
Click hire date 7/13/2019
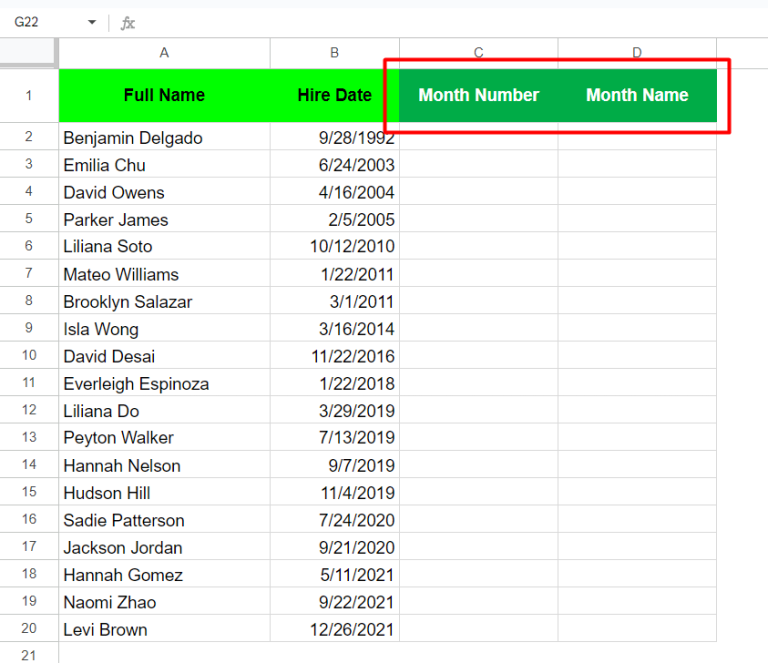tap(335, 437)
